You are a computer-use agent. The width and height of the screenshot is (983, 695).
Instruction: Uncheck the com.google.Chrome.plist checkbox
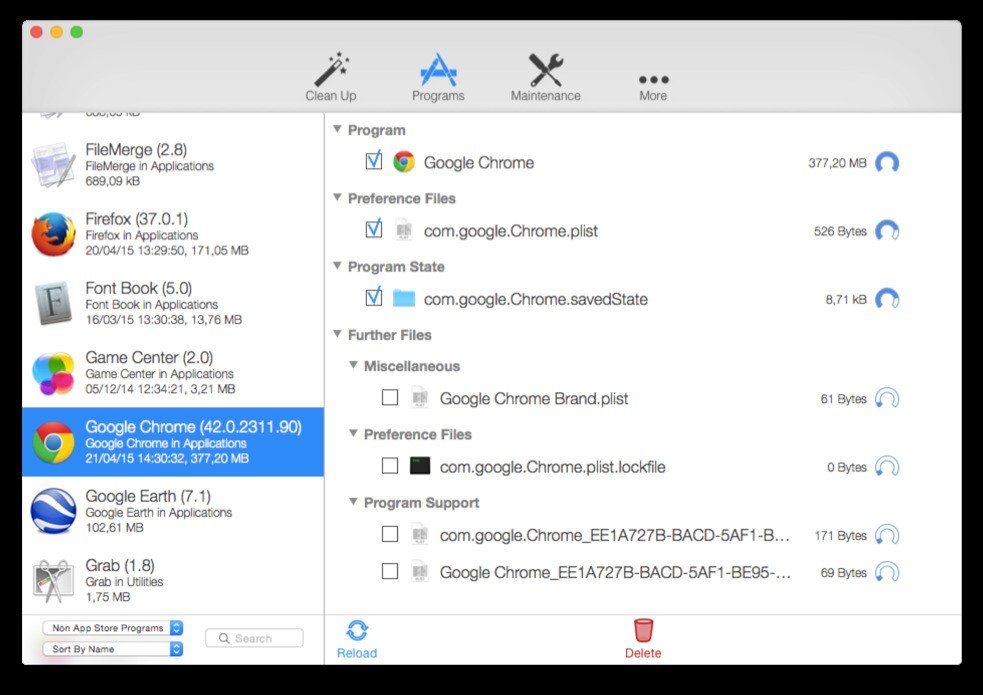click(x=374, y=229)
